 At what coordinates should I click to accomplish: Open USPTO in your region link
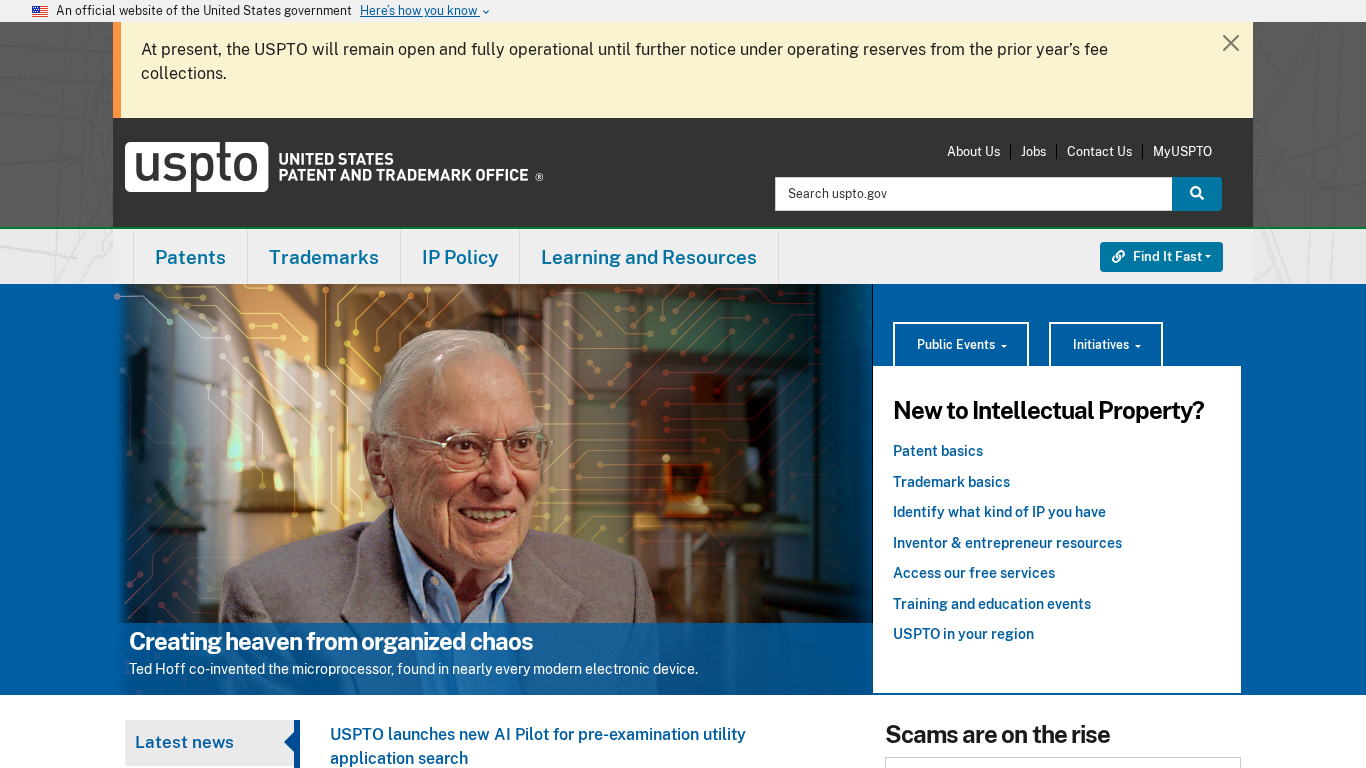click(x=963, y=634)
